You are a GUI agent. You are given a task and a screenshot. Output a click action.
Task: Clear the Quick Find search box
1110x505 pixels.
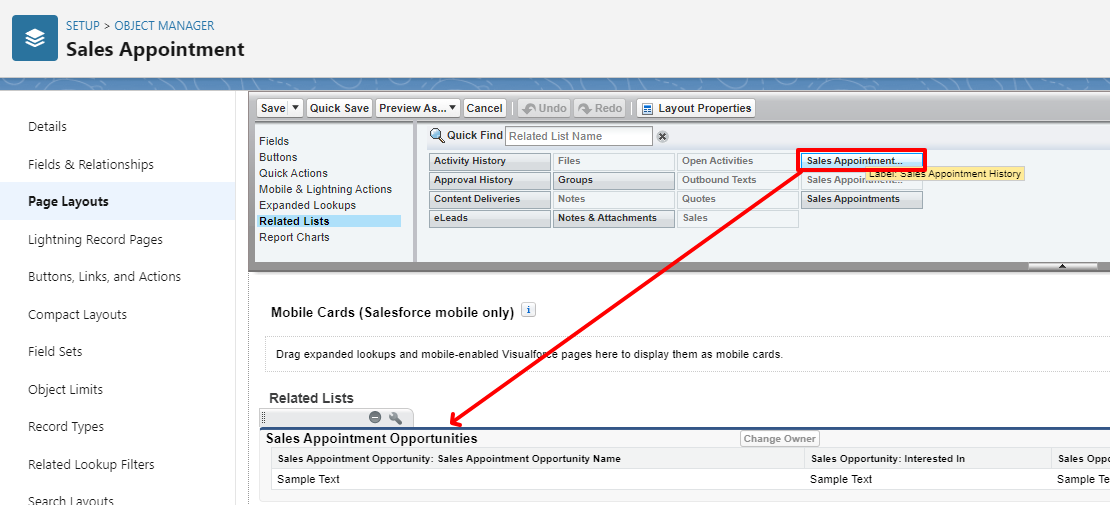[x=662, y=137]
